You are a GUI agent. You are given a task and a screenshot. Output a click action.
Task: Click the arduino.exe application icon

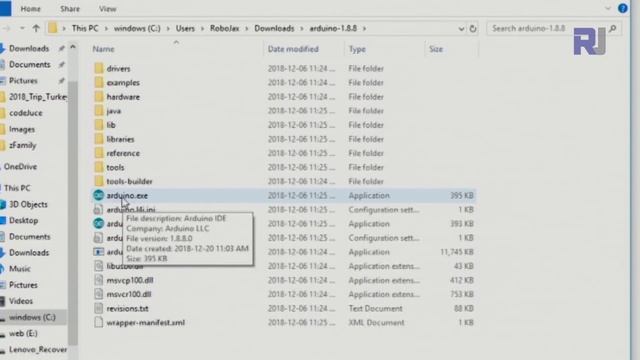click(x=98, y=196)
